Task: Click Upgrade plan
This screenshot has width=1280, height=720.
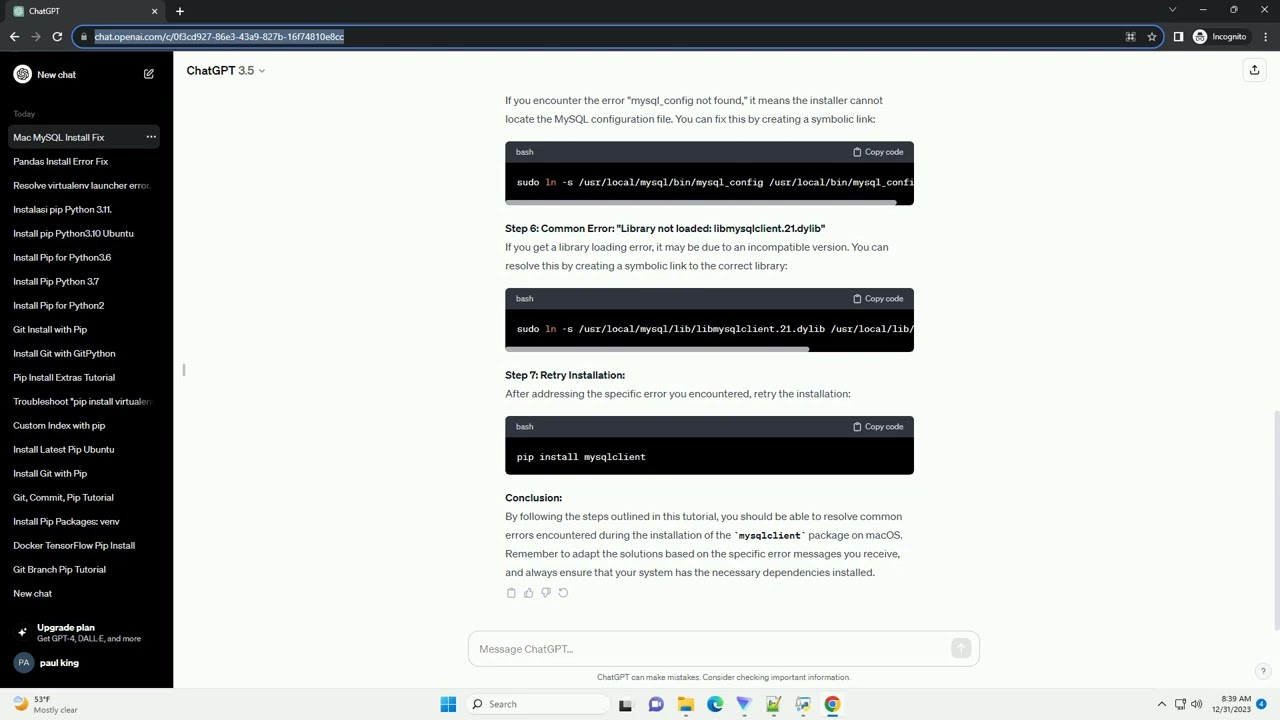Action: click(x=86, y=632)
